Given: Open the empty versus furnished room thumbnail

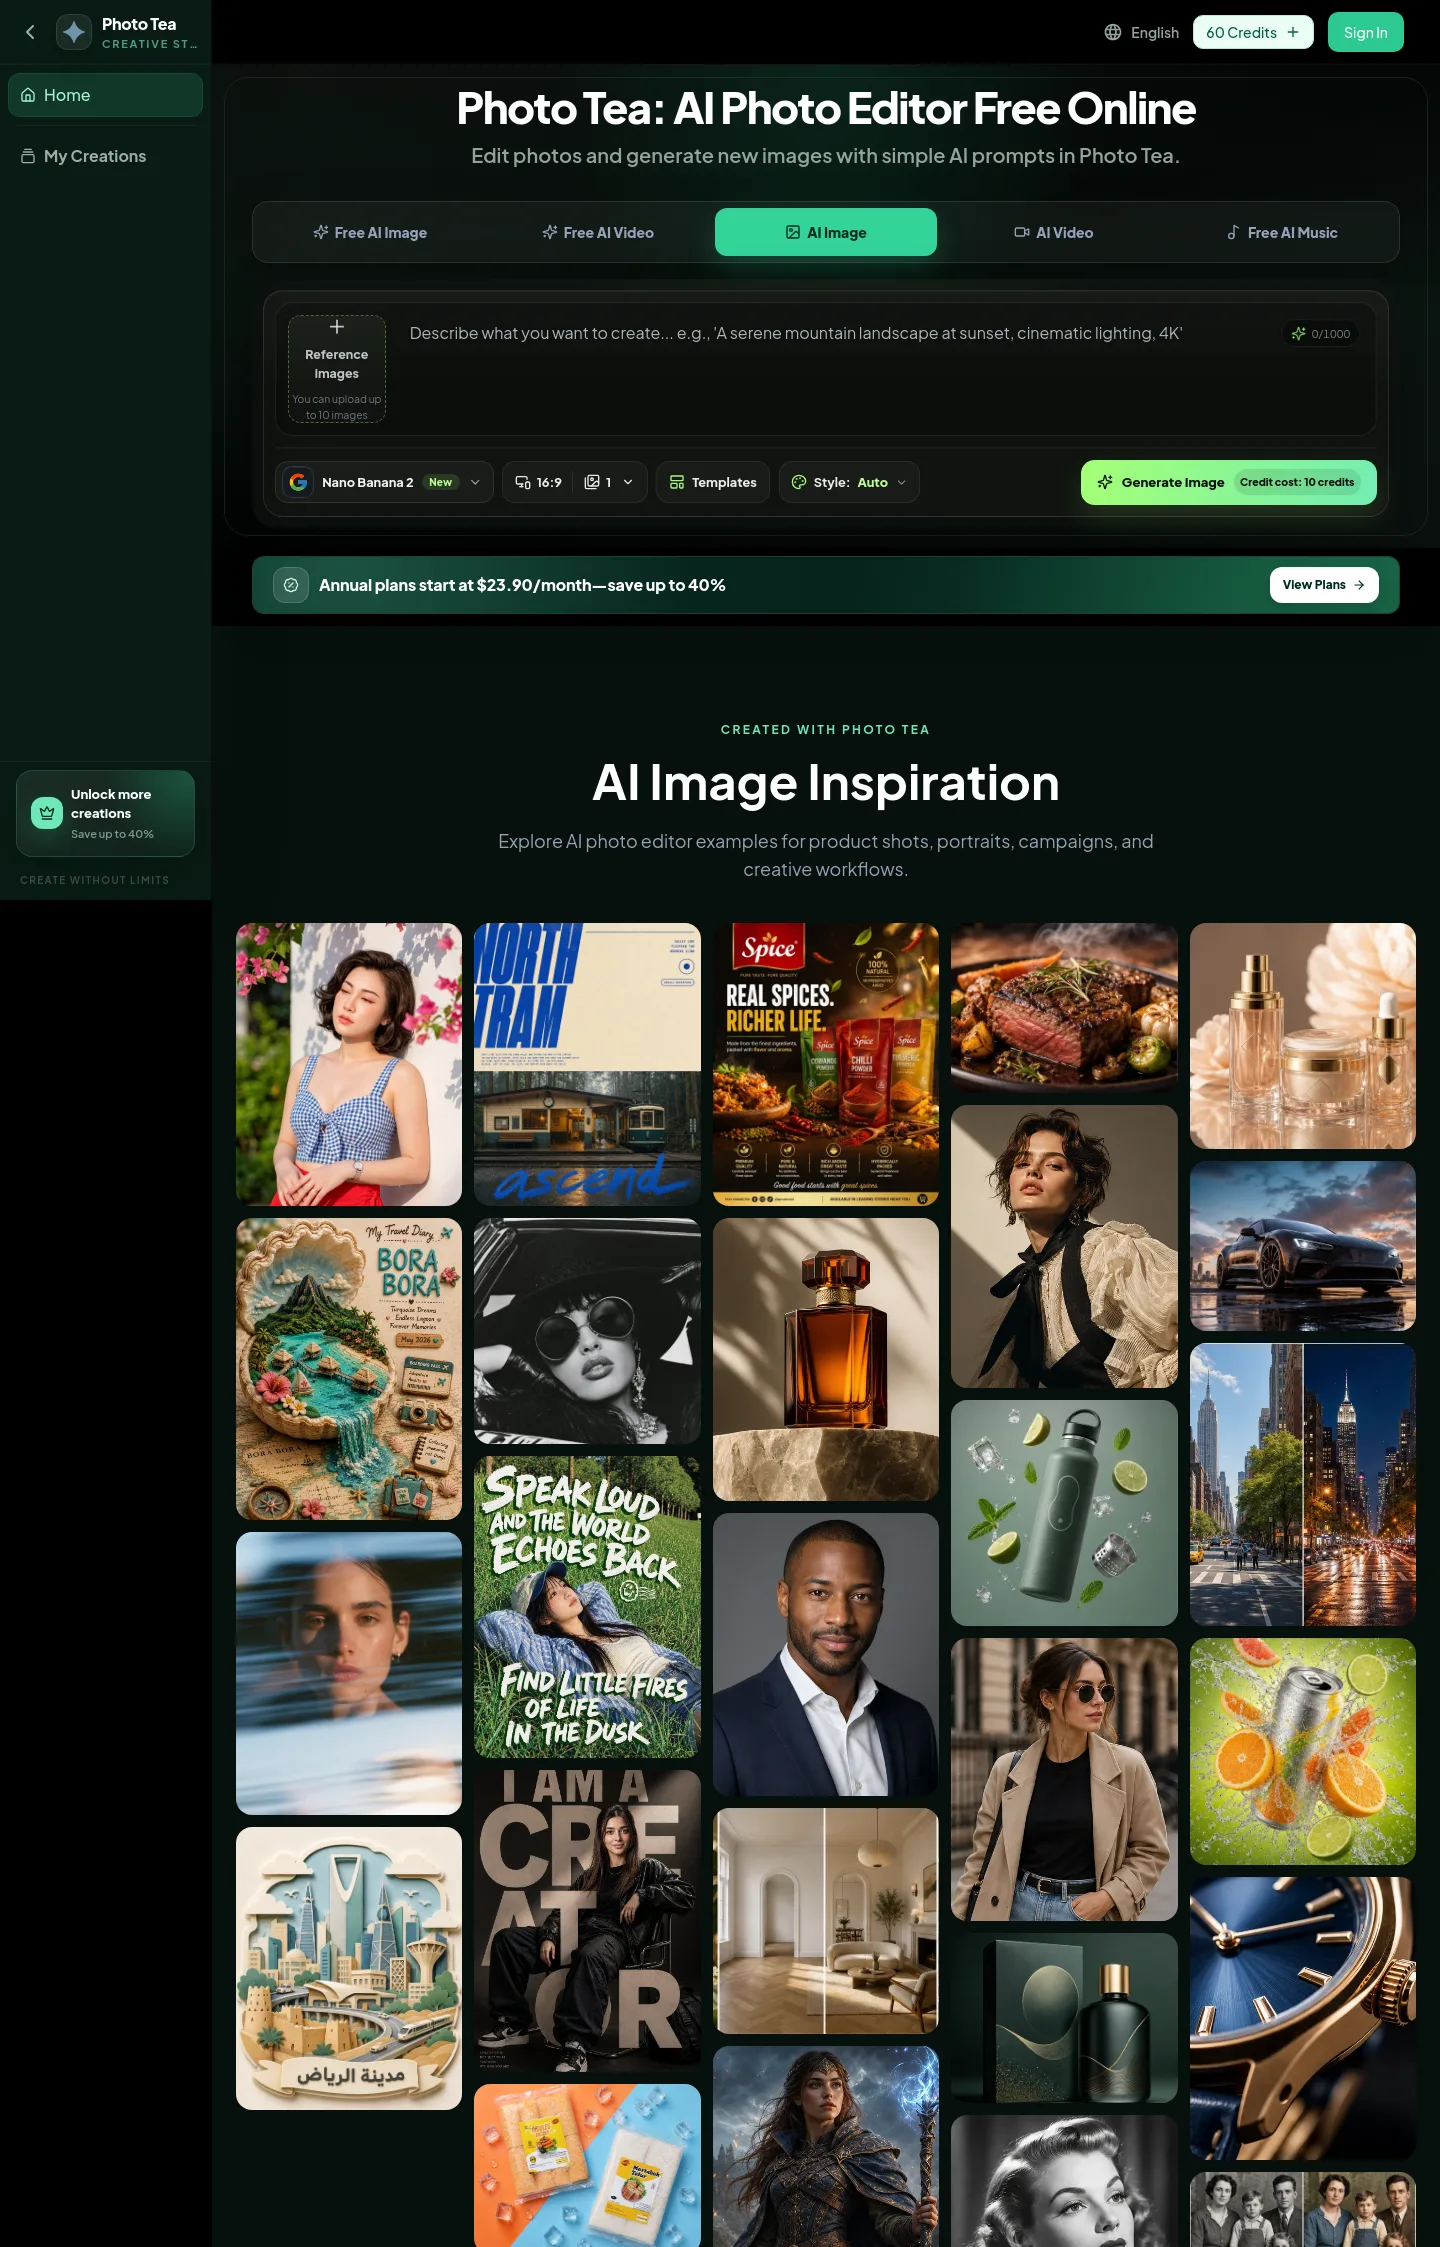Looking at the screenshot, I should tap(826, 1921).
